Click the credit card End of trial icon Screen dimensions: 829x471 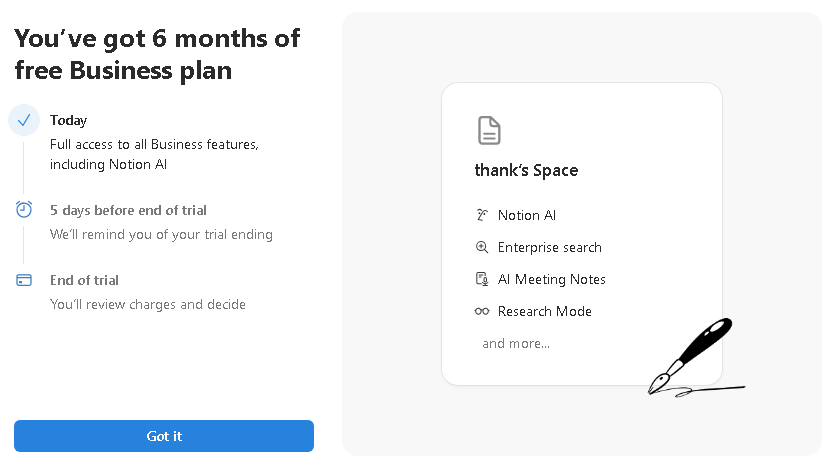[24, 280]
